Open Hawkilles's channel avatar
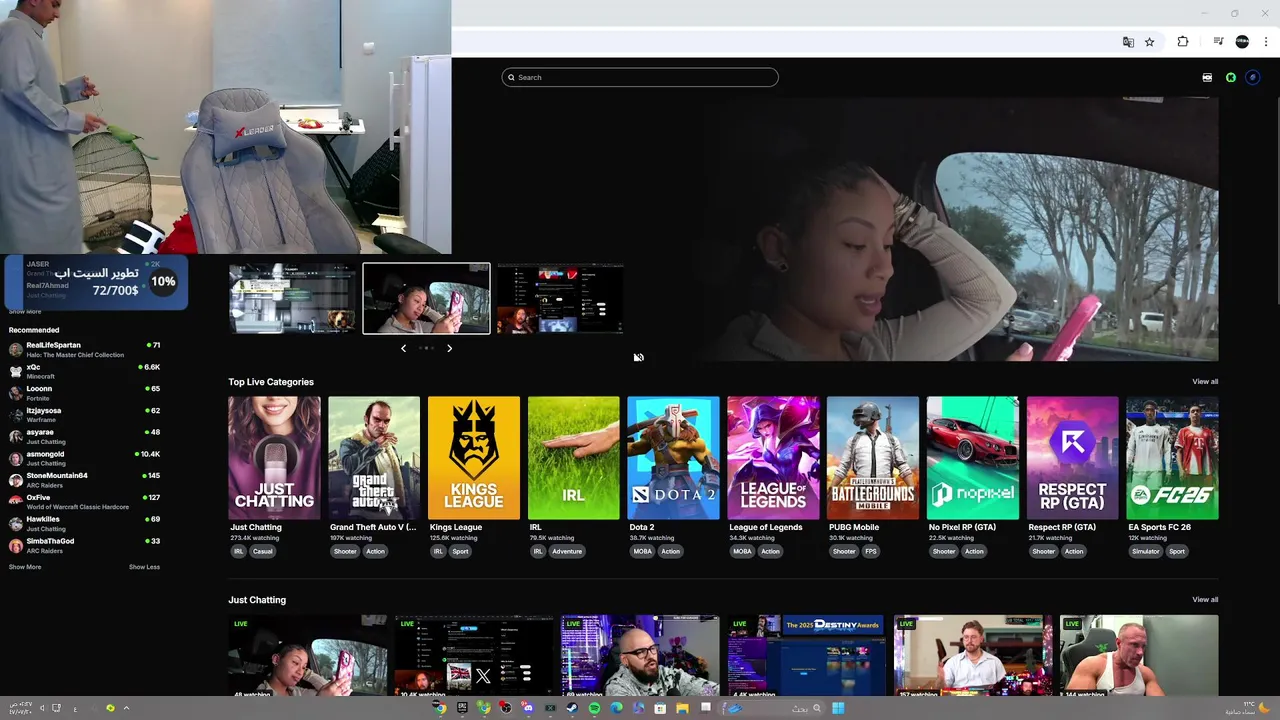The image size is (1280, 720). click(x=15, y=523)
